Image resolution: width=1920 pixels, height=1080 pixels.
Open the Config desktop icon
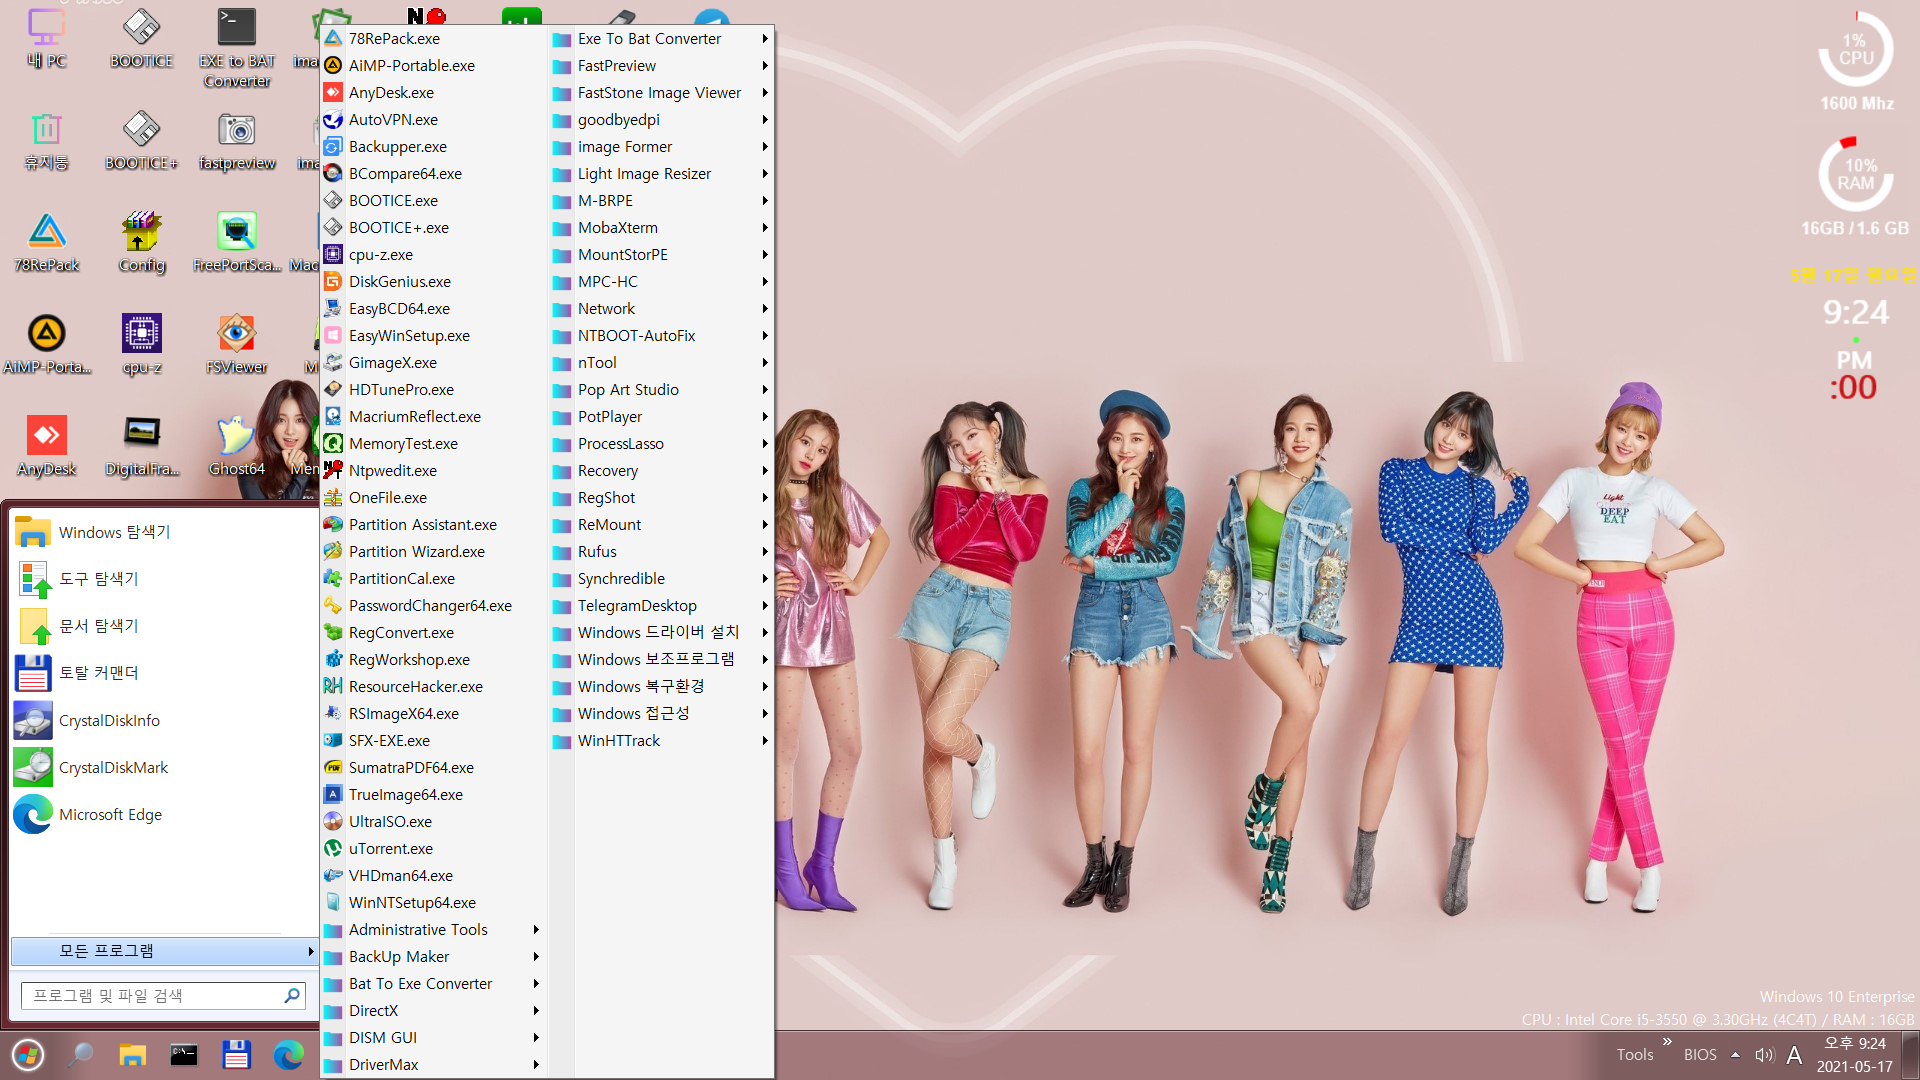141,244
